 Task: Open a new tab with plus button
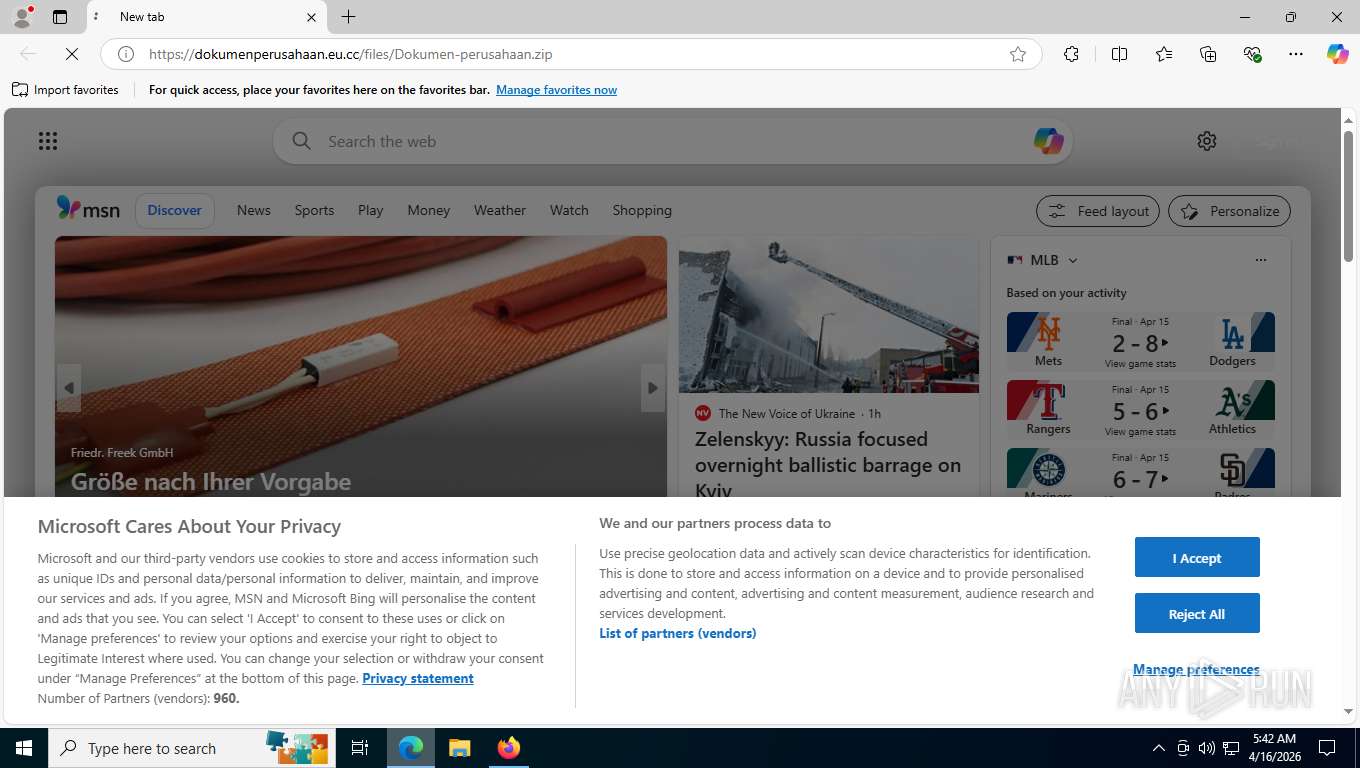coord(348,17)
